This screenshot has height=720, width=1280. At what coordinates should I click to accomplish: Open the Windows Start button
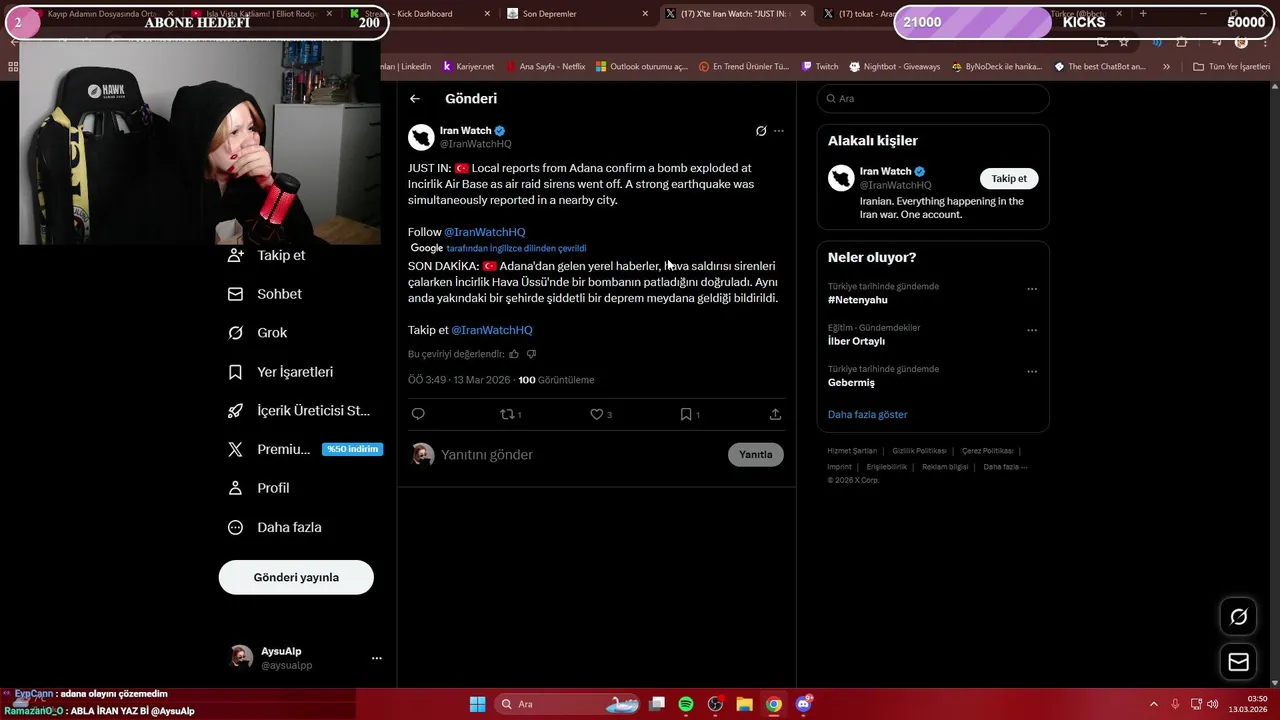coord(477,704)
